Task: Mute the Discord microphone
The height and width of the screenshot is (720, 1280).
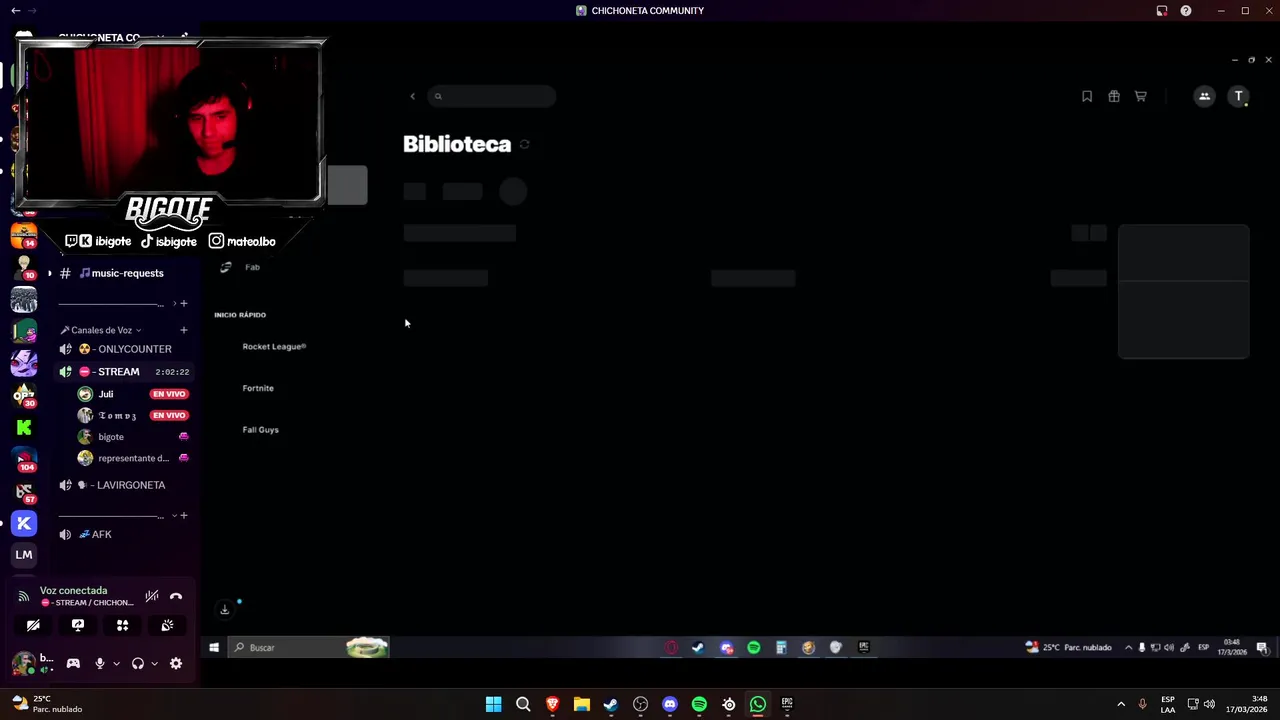Action: click(99, 663)
